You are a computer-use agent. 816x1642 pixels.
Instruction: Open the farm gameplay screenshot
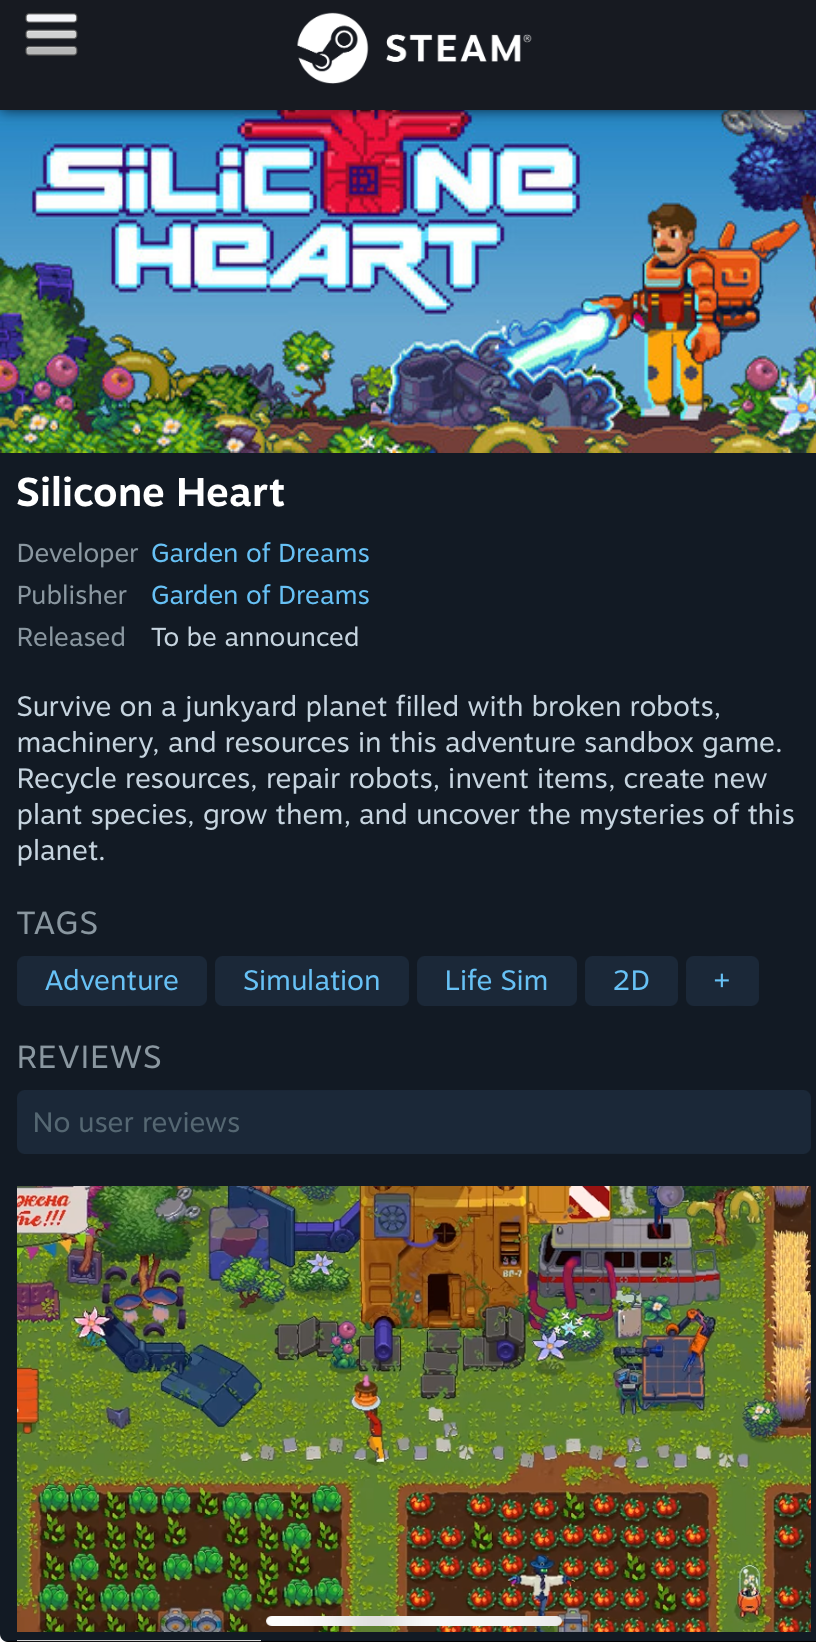point(414,1409)
